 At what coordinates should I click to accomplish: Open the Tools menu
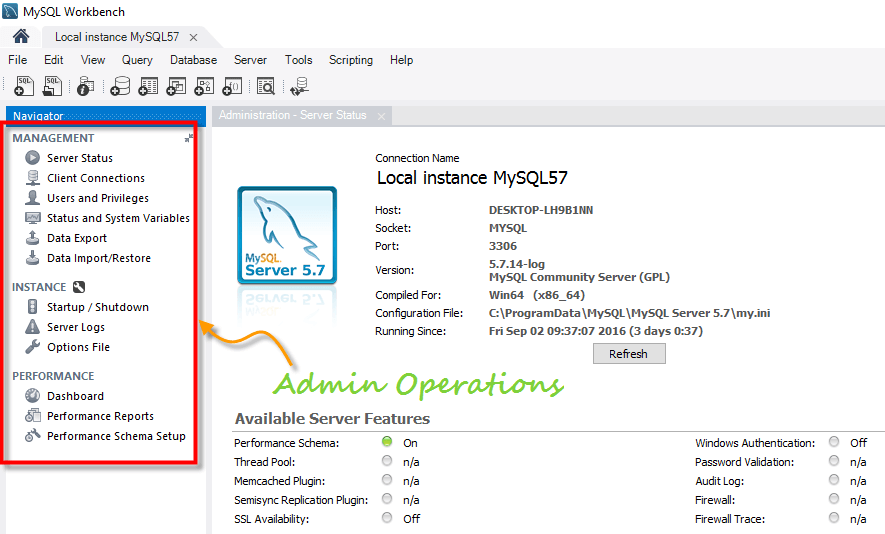[298, 60]
